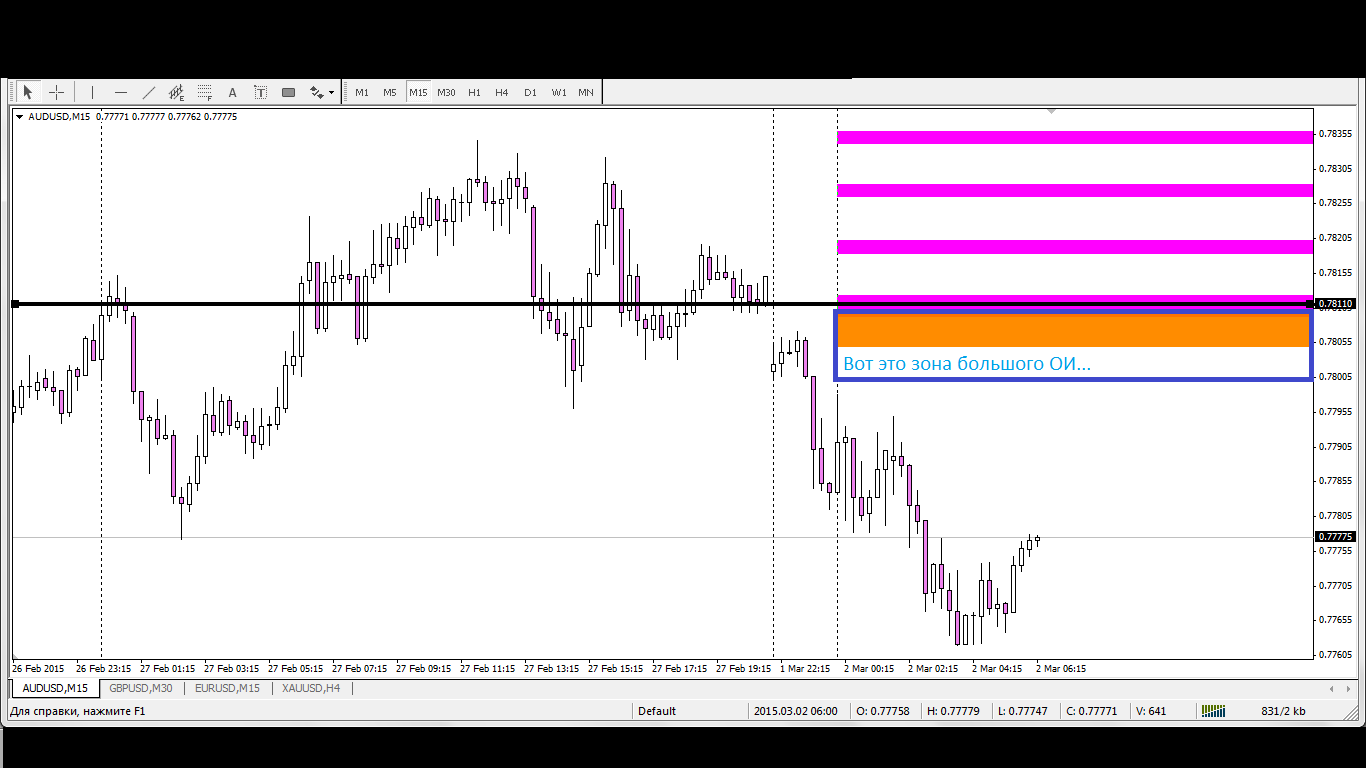The image size is (1366, 768).
Task: Pick the Trendline drawing tool
Action: 149,92
